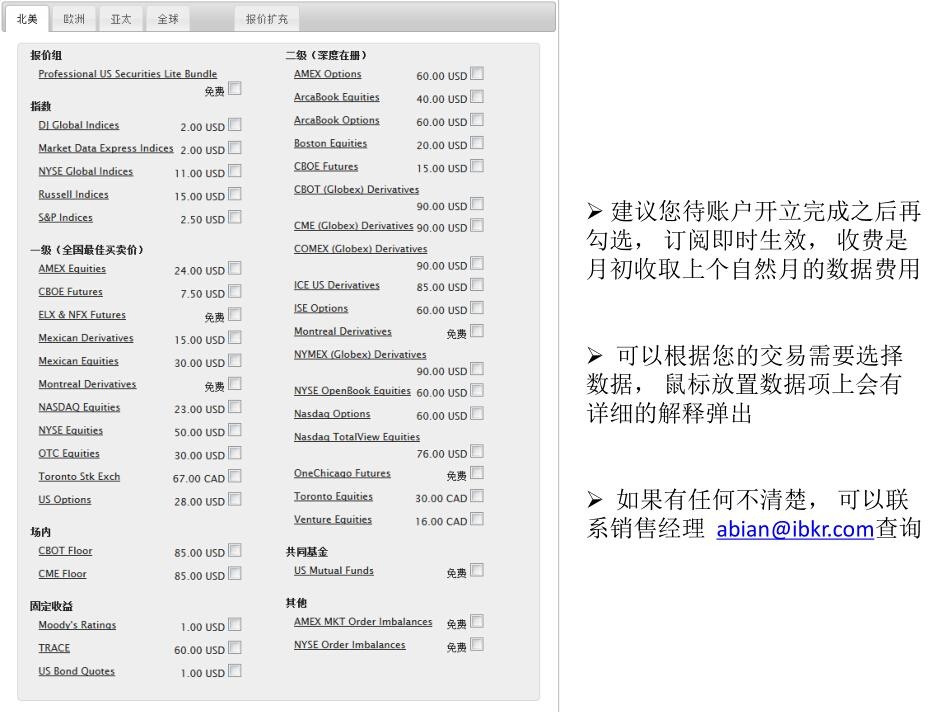This screenshot has width=929, height=712.
Task: Check Professional US Securities Lite Bundle box
Action: [x=235, y=88]
